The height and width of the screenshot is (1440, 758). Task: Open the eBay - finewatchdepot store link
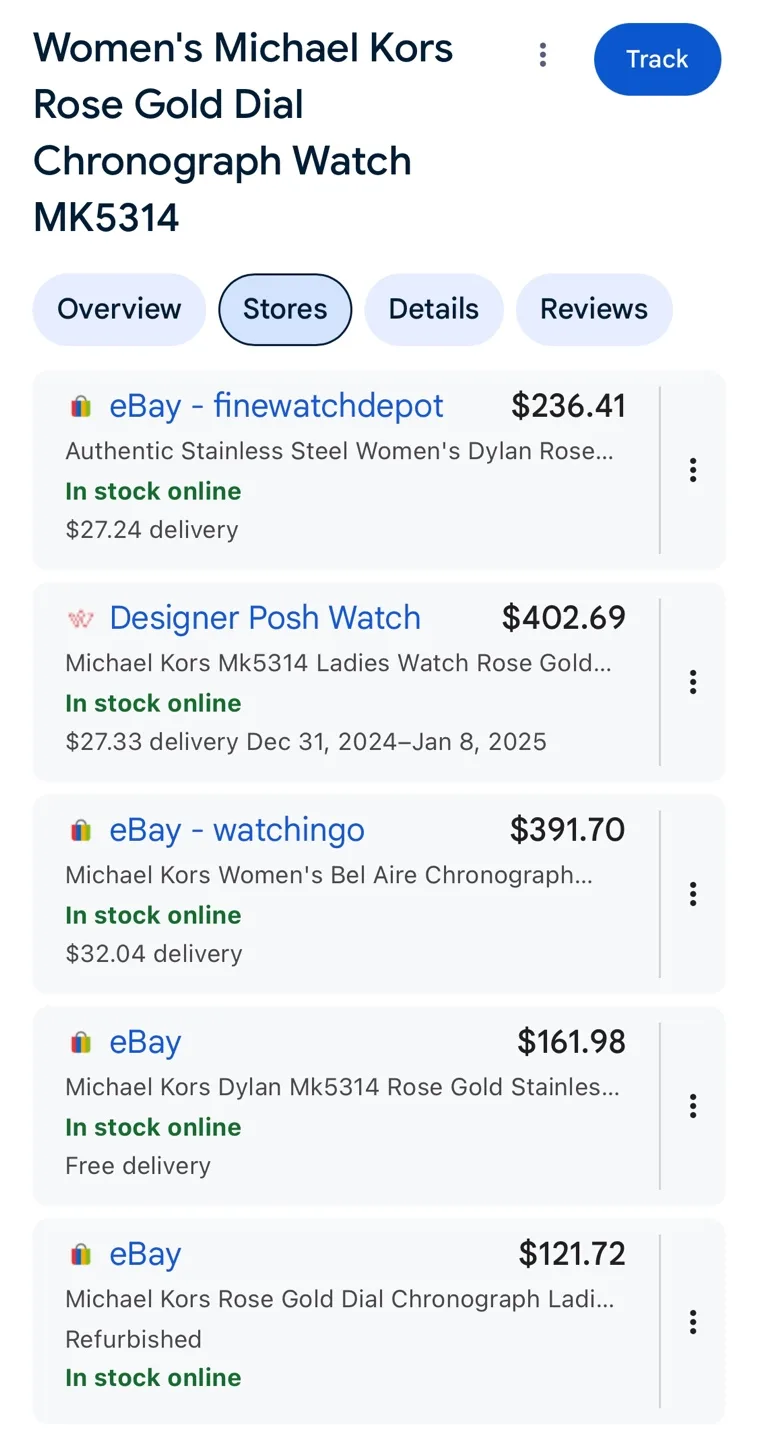click(x=276, y=406)
